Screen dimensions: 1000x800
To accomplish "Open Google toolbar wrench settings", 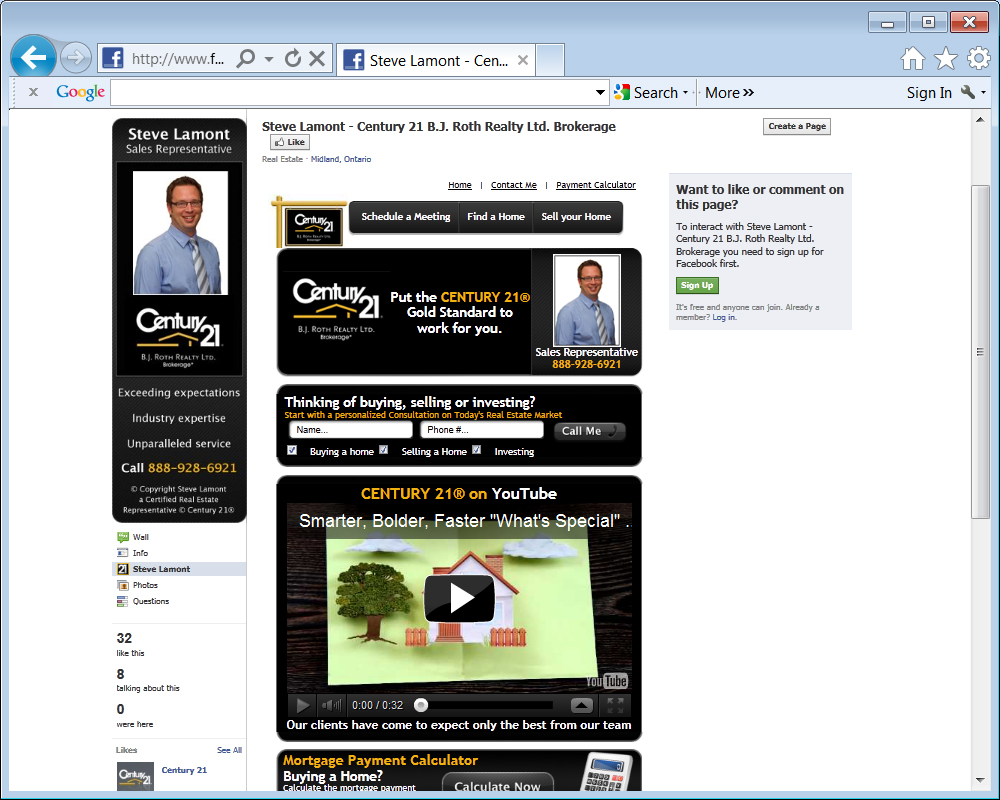I will click(x=968, y=93).
